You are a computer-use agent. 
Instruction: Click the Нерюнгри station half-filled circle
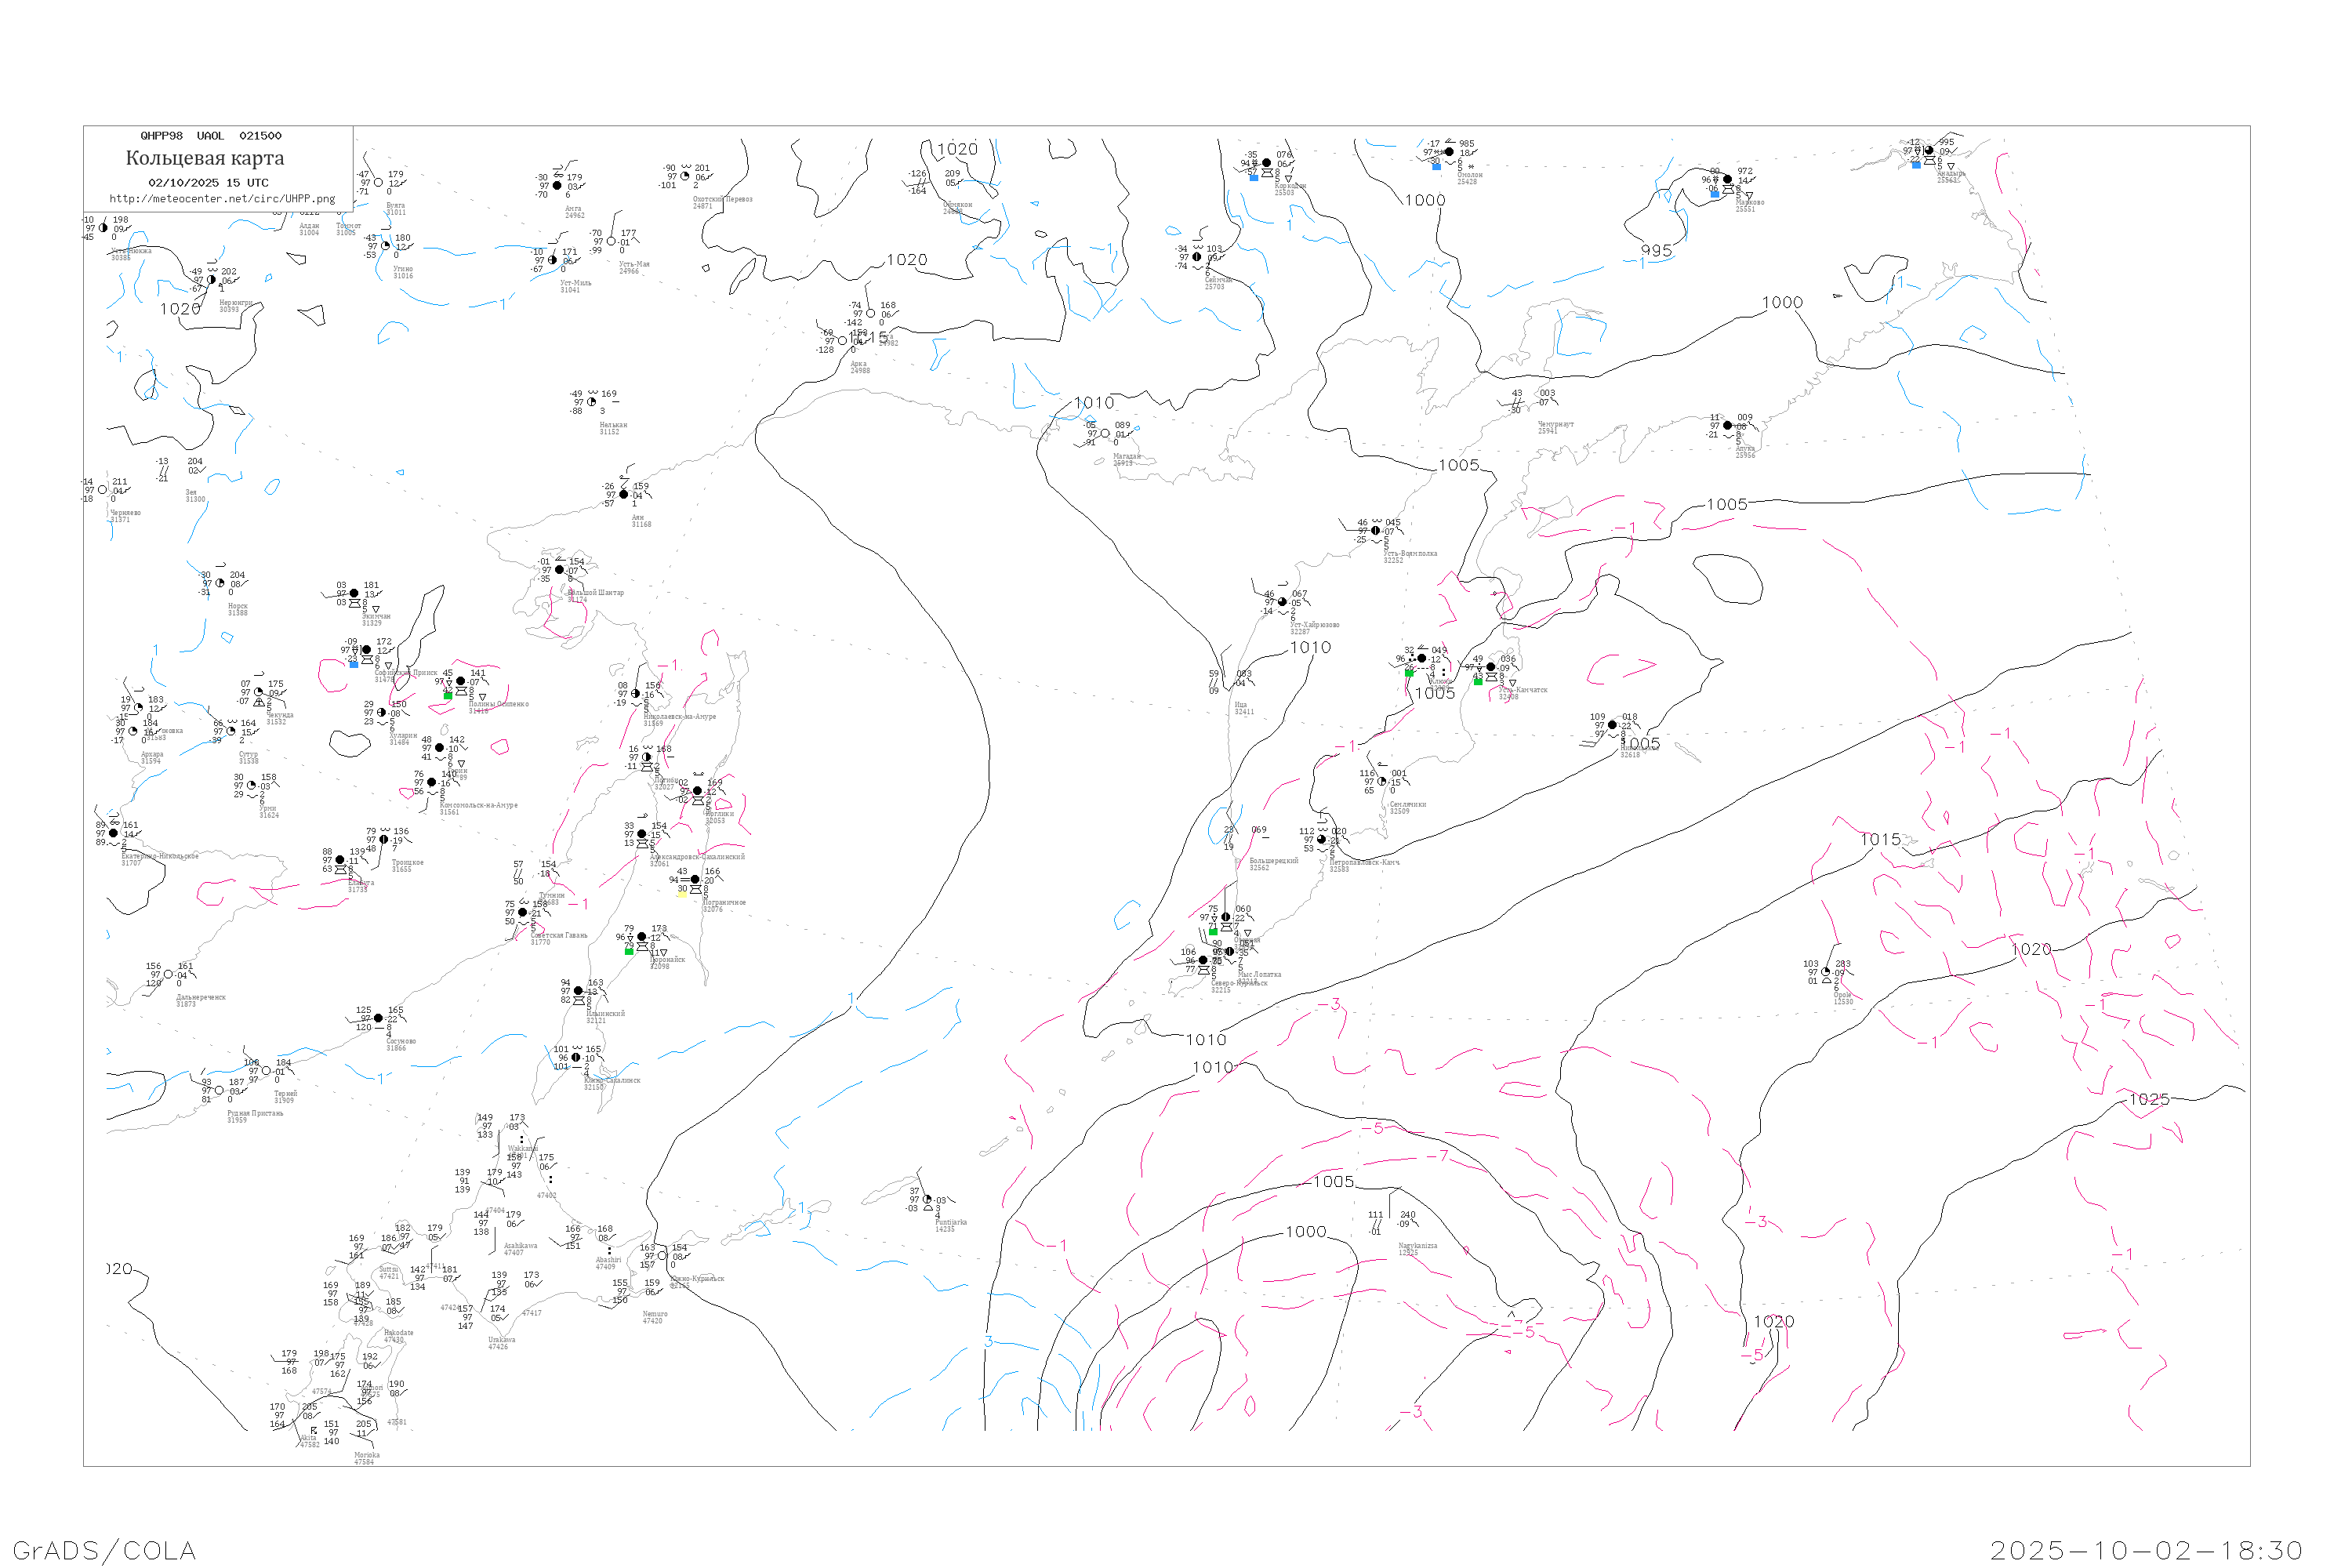point(211,280)
